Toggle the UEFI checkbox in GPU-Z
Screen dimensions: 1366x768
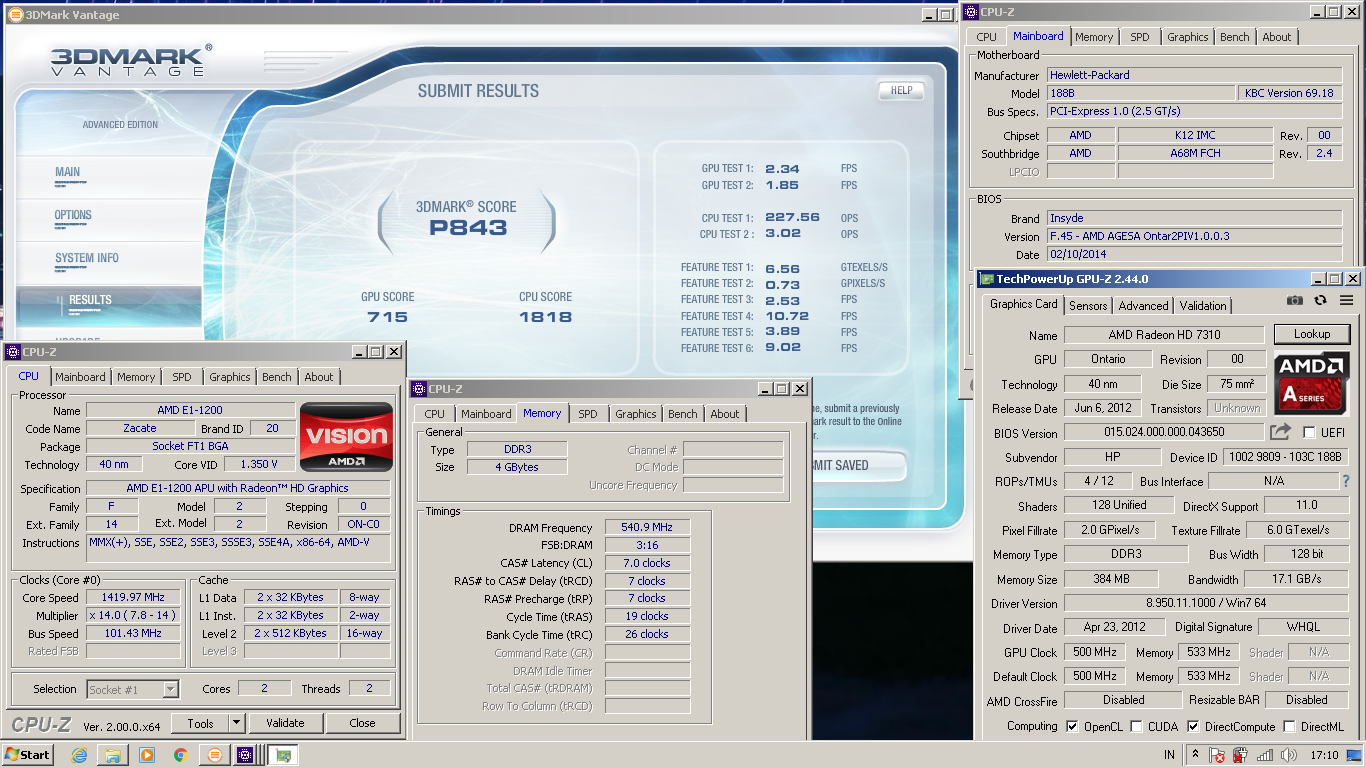(1309, 432)
